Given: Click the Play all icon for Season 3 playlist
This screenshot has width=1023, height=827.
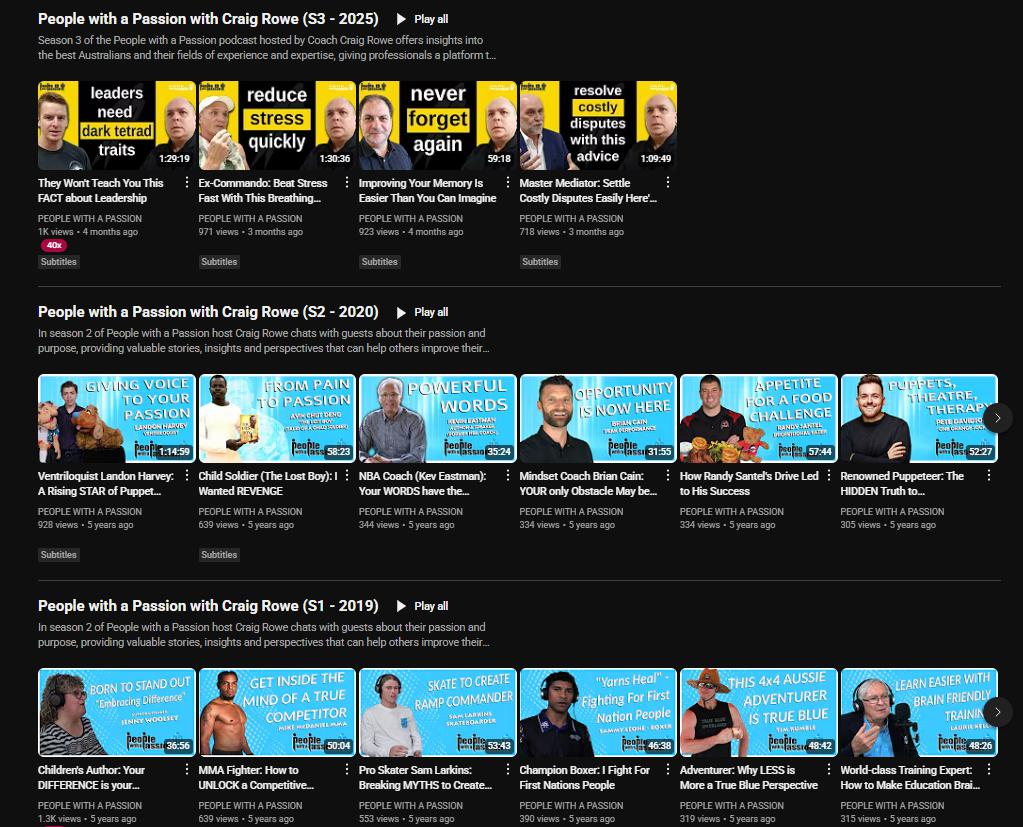Looking at the screenshot, I should click(x=400, y=18).
